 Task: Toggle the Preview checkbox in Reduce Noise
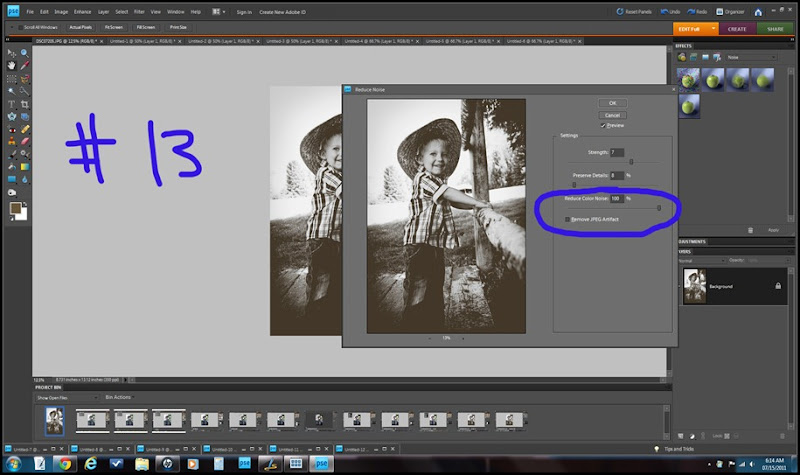coord(603,125)
